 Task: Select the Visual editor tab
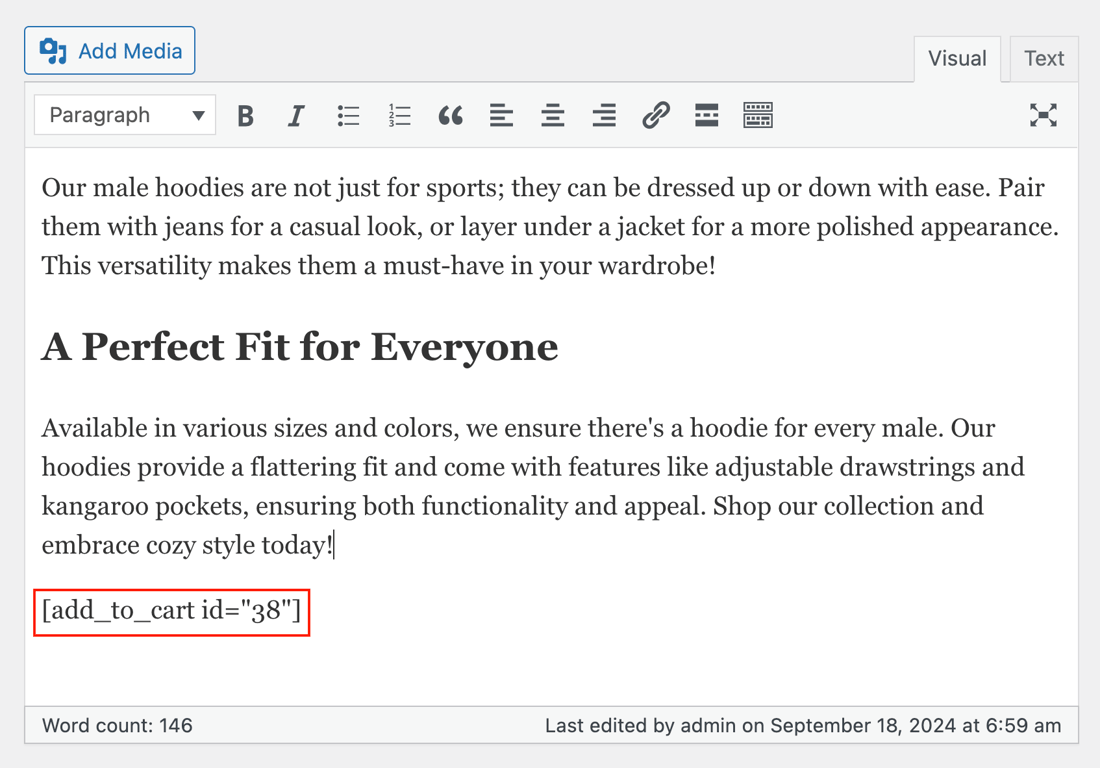[956, 58]
